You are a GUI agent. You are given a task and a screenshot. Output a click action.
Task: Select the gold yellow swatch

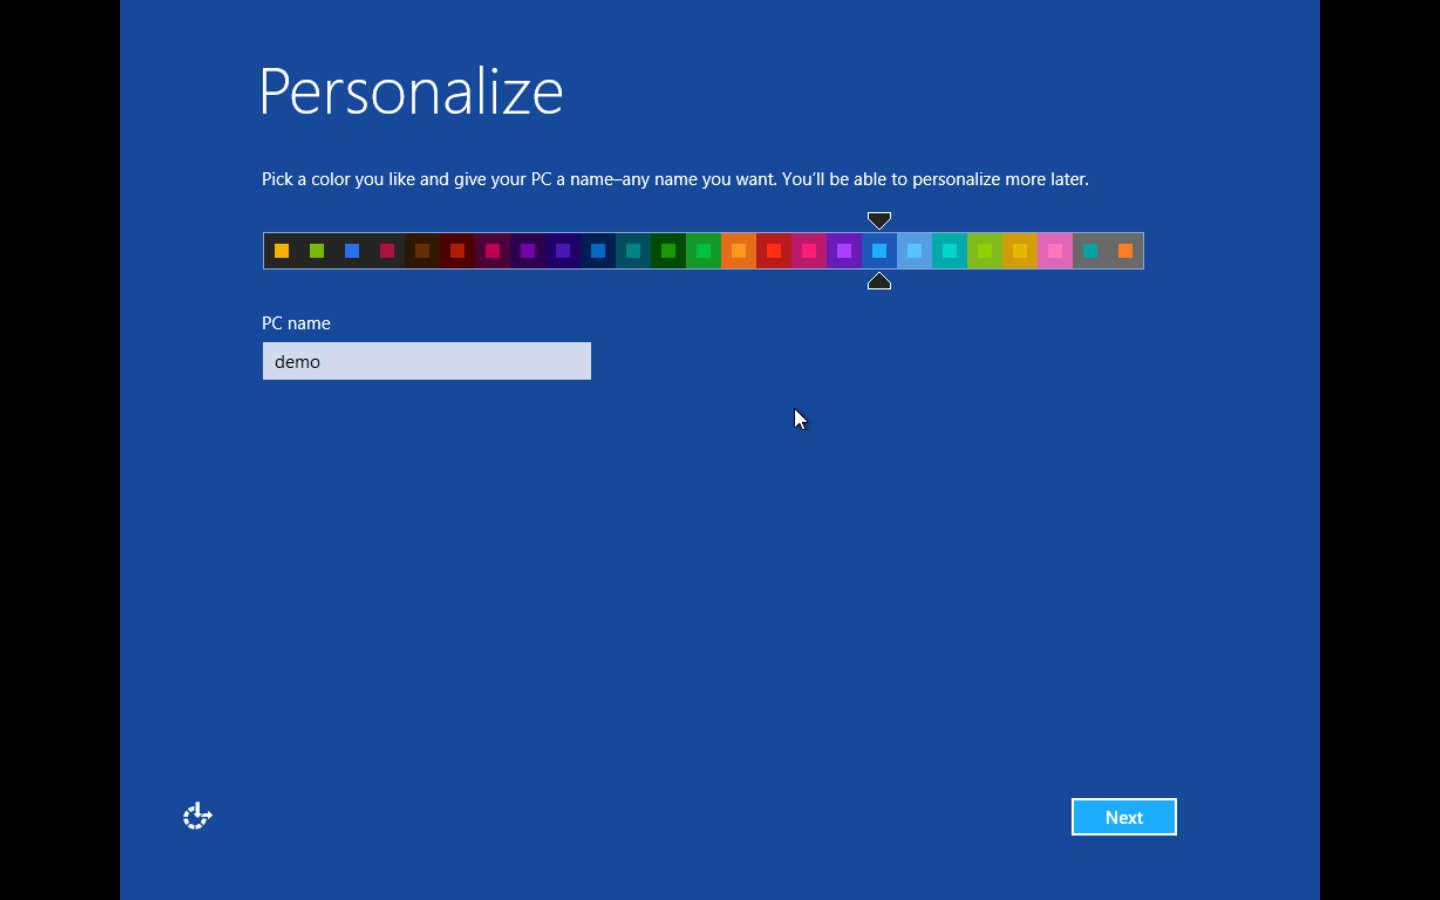pyautogui.click(x=1020, y=251)
